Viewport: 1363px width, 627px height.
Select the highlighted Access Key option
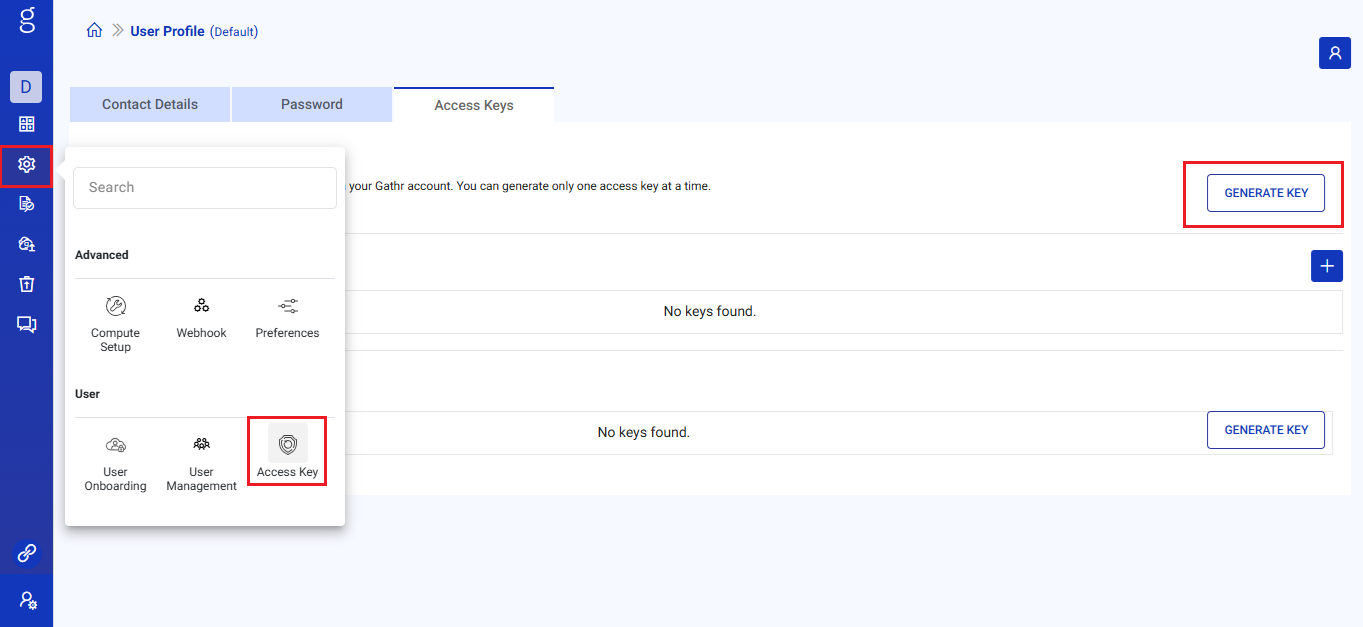[287, 452]
